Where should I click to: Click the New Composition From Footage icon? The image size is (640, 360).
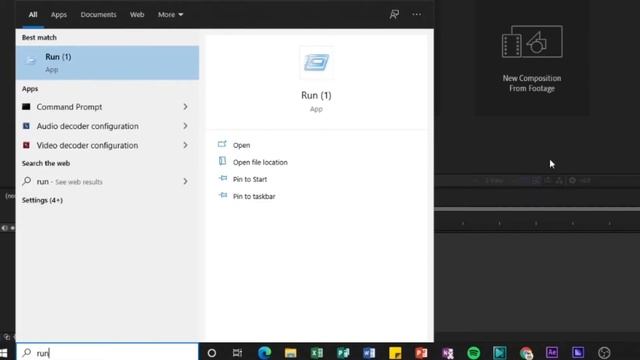pyautogui.click(x=532, y=42)
